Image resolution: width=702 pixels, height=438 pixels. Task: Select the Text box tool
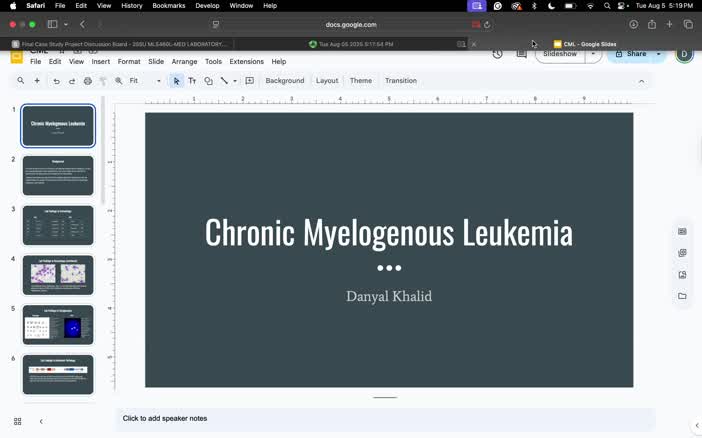[192, 81]
